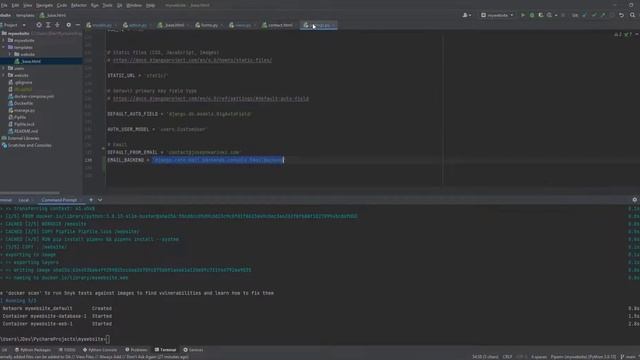The image size is (640, 360).
Task: Select .gitignore in the project tree
Action: pos(23,82)
